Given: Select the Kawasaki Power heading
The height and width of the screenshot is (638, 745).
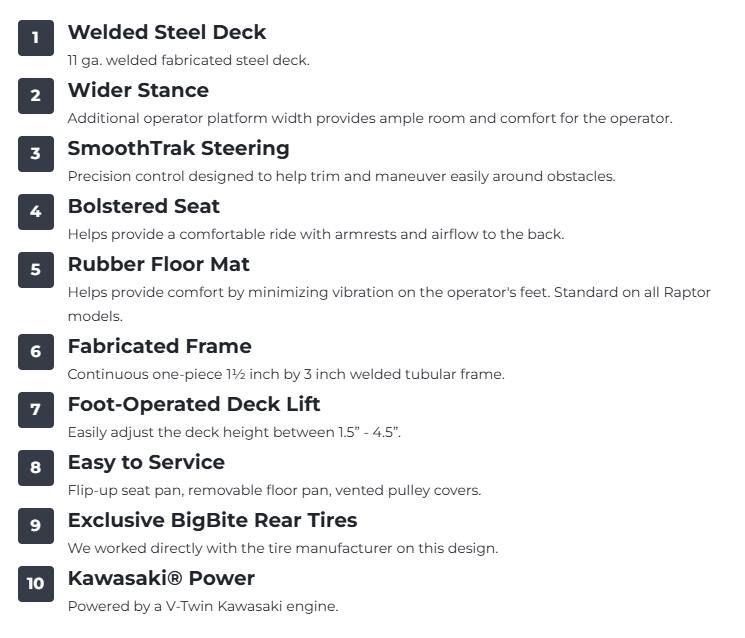Looking at the screenshot, I should click(x=162, y=578).
